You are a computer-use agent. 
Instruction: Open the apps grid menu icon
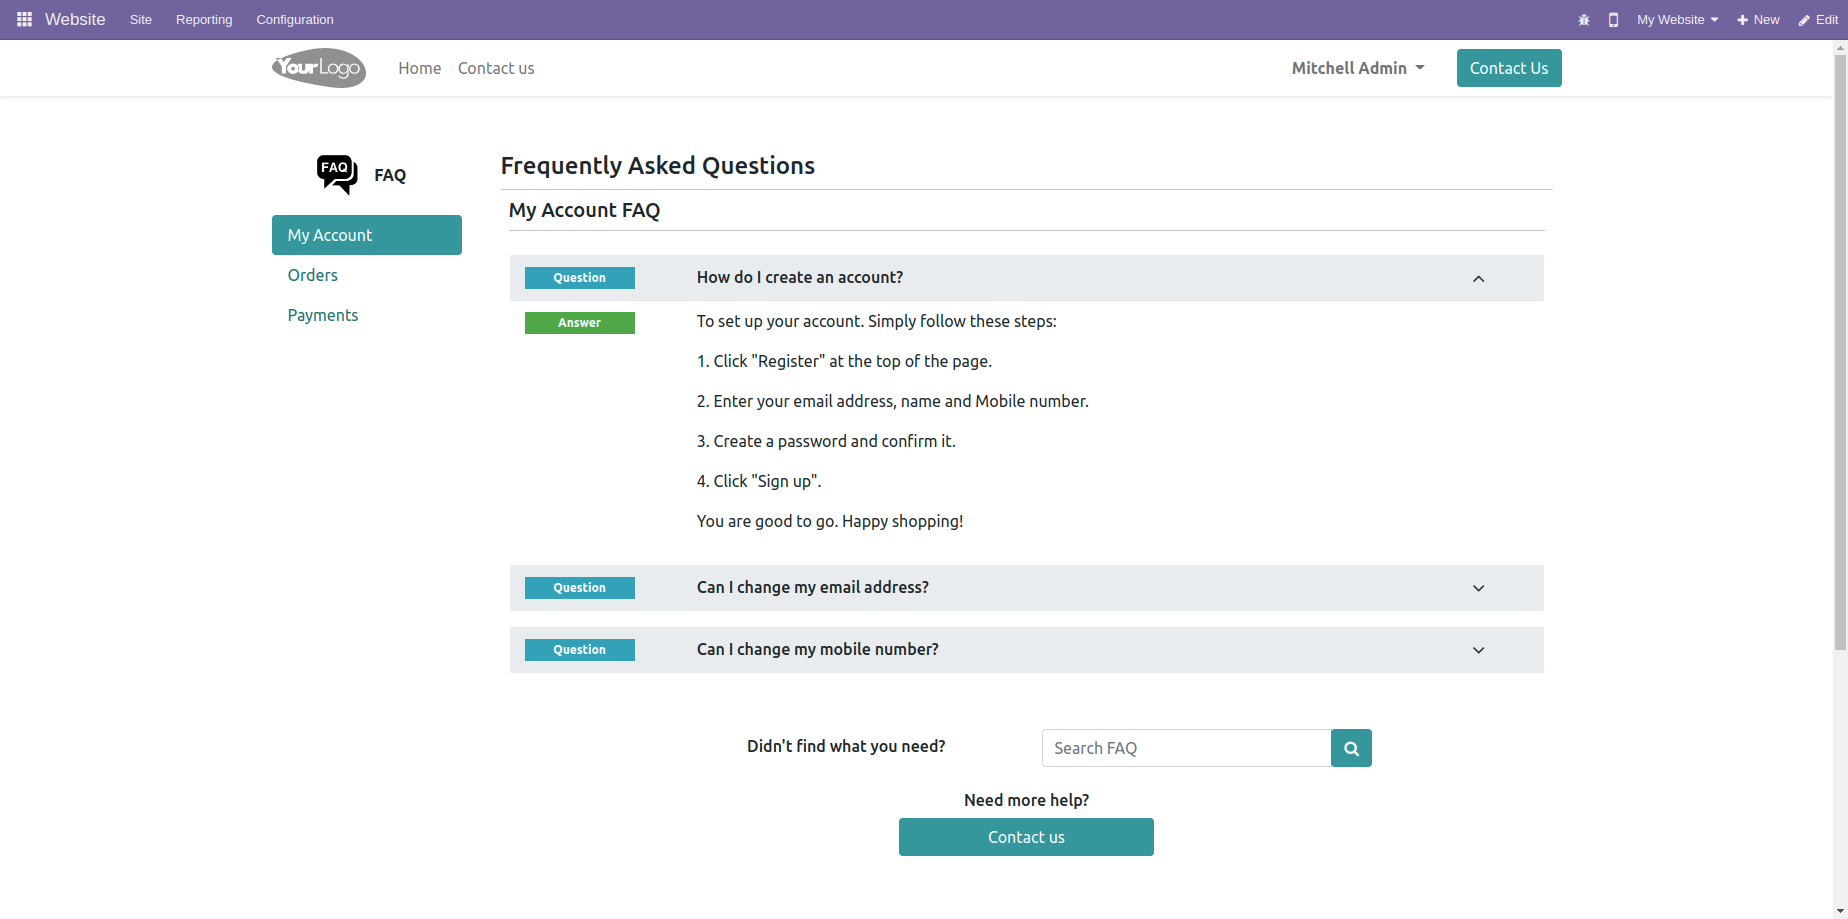coord(25,19)
